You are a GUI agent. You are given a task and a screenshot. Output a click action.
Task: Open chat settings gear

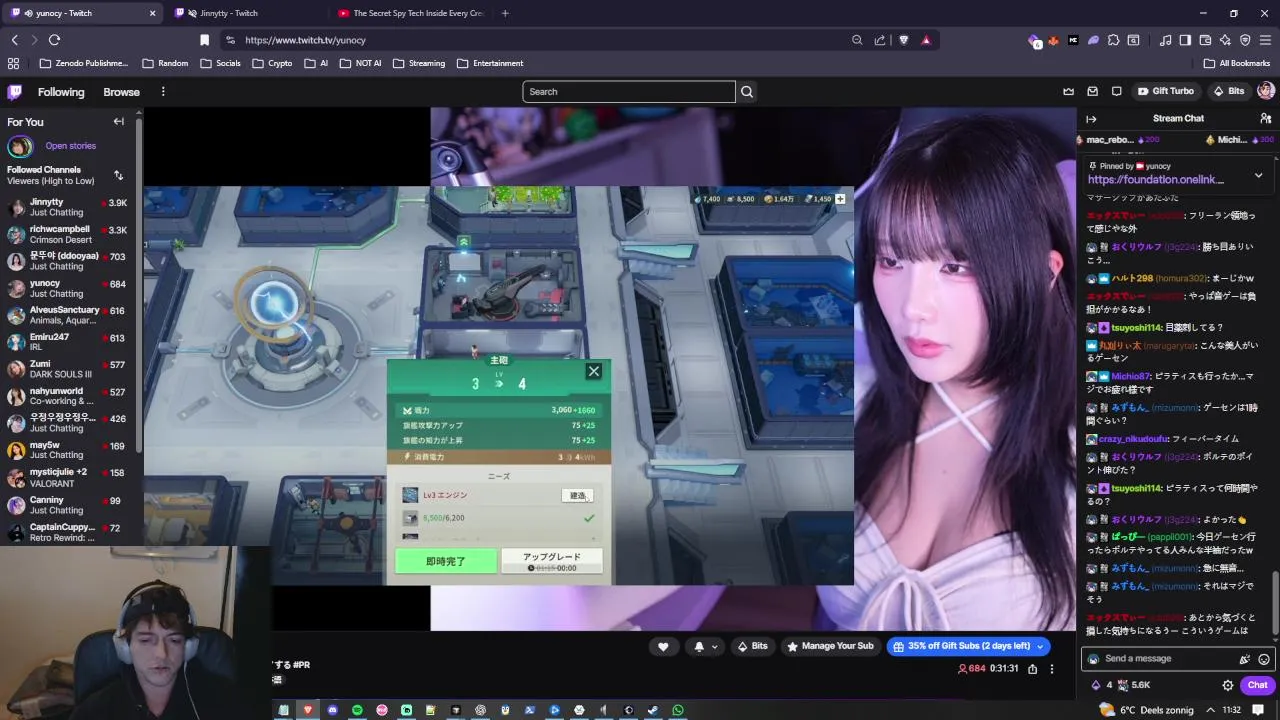[1227, 685]
